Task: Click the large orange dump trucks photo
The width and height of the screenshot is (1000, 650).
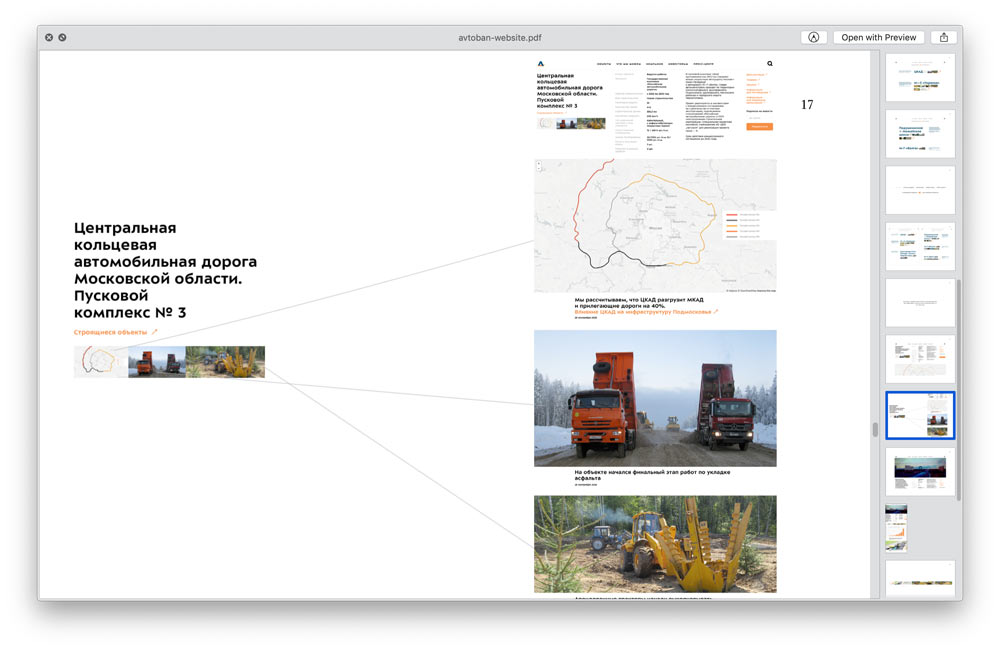Action: [655, 398]
